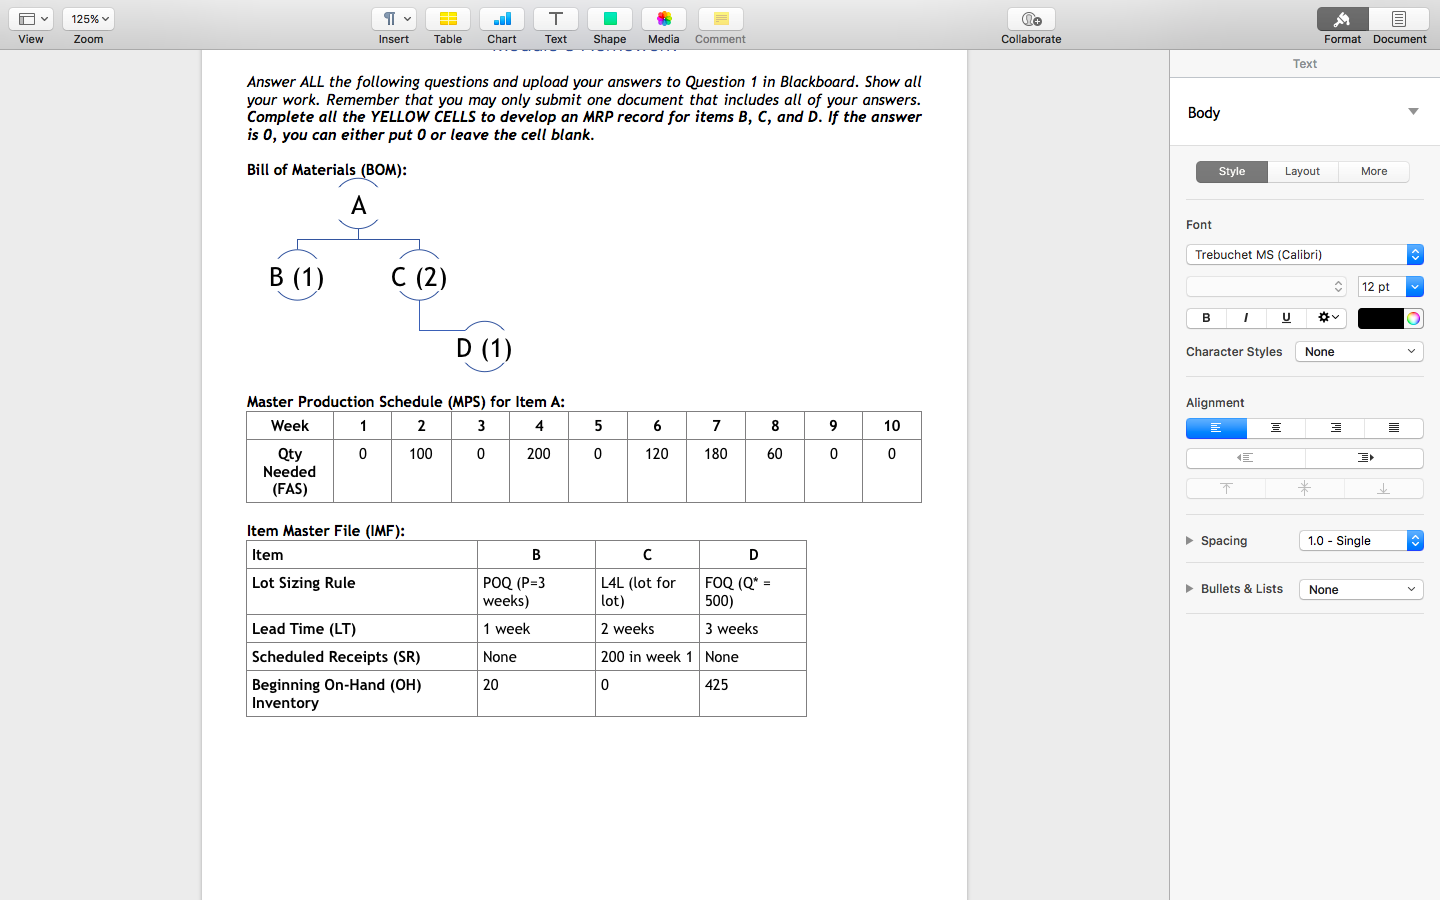The image size is (1440, 900).
Task: Increase the paragraph indent
Action: pos(1365,459)
